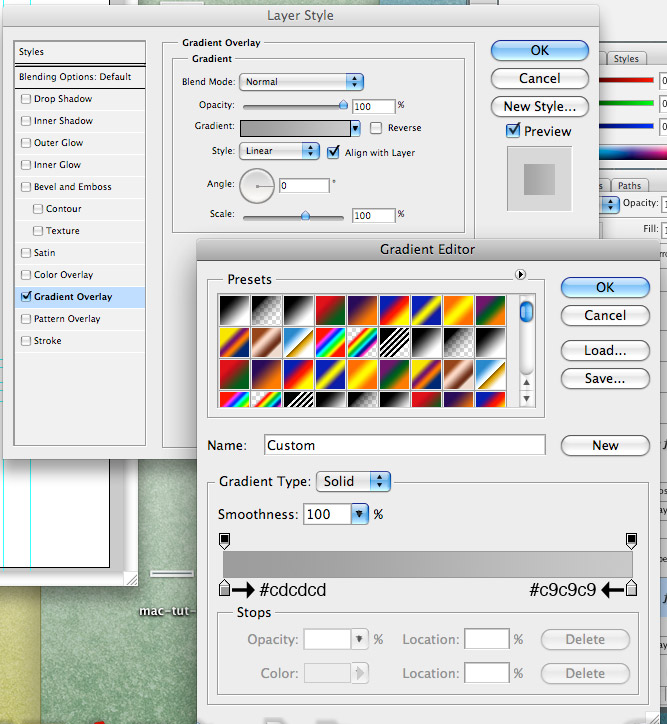Select the right color stop (#c9c9c9)
This screenshot has width=667, height=724.
coord(631,588)
